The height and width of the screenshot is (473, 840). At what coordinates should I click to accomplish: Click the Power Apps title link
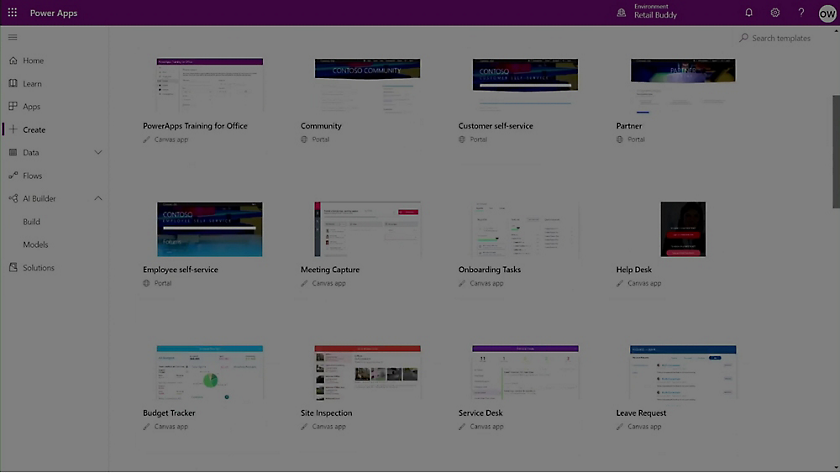click(54, 13)
